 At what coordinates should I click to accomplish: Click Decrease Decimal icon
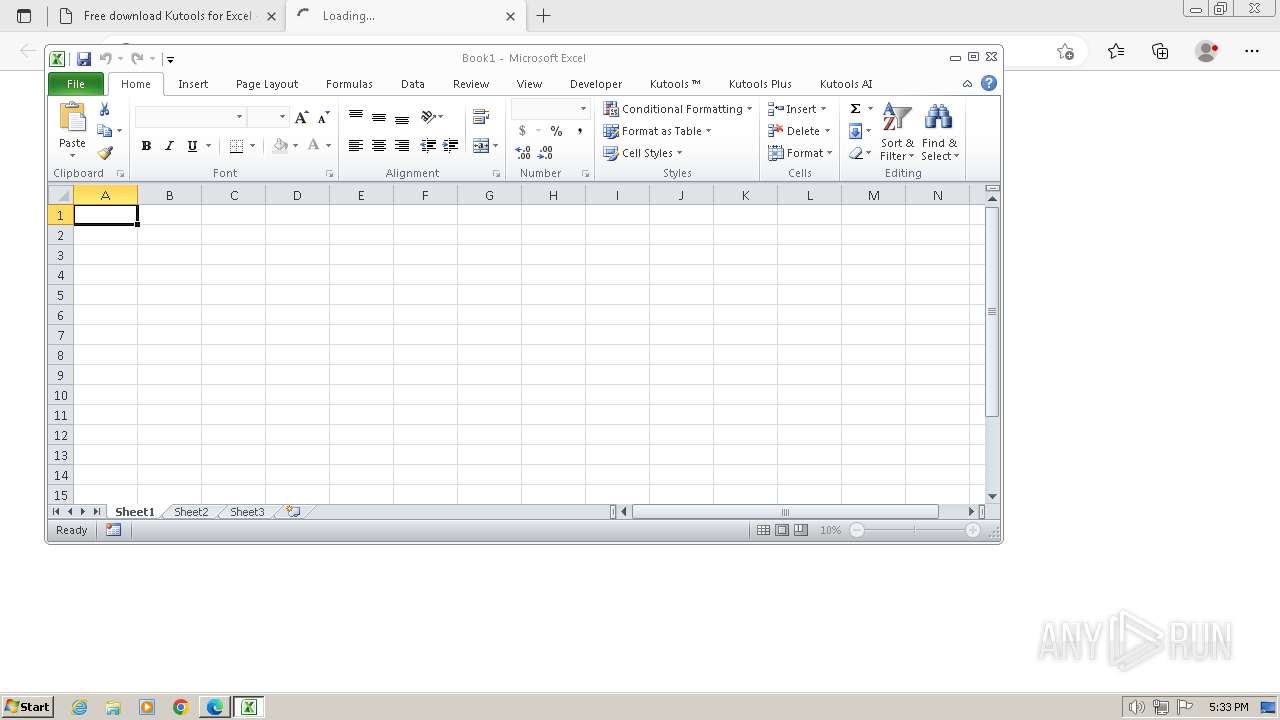coord(546,153)
